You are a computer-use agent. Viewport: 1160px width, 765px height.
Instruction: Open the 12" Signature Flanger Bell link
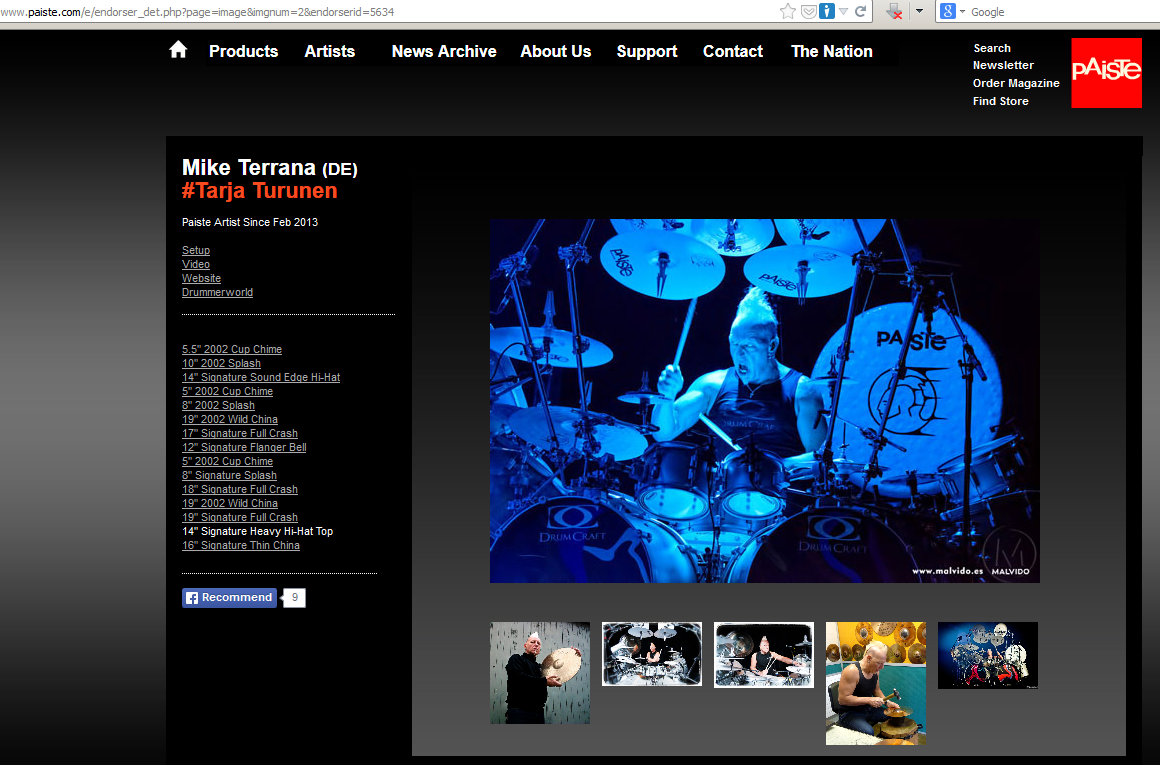244,448
